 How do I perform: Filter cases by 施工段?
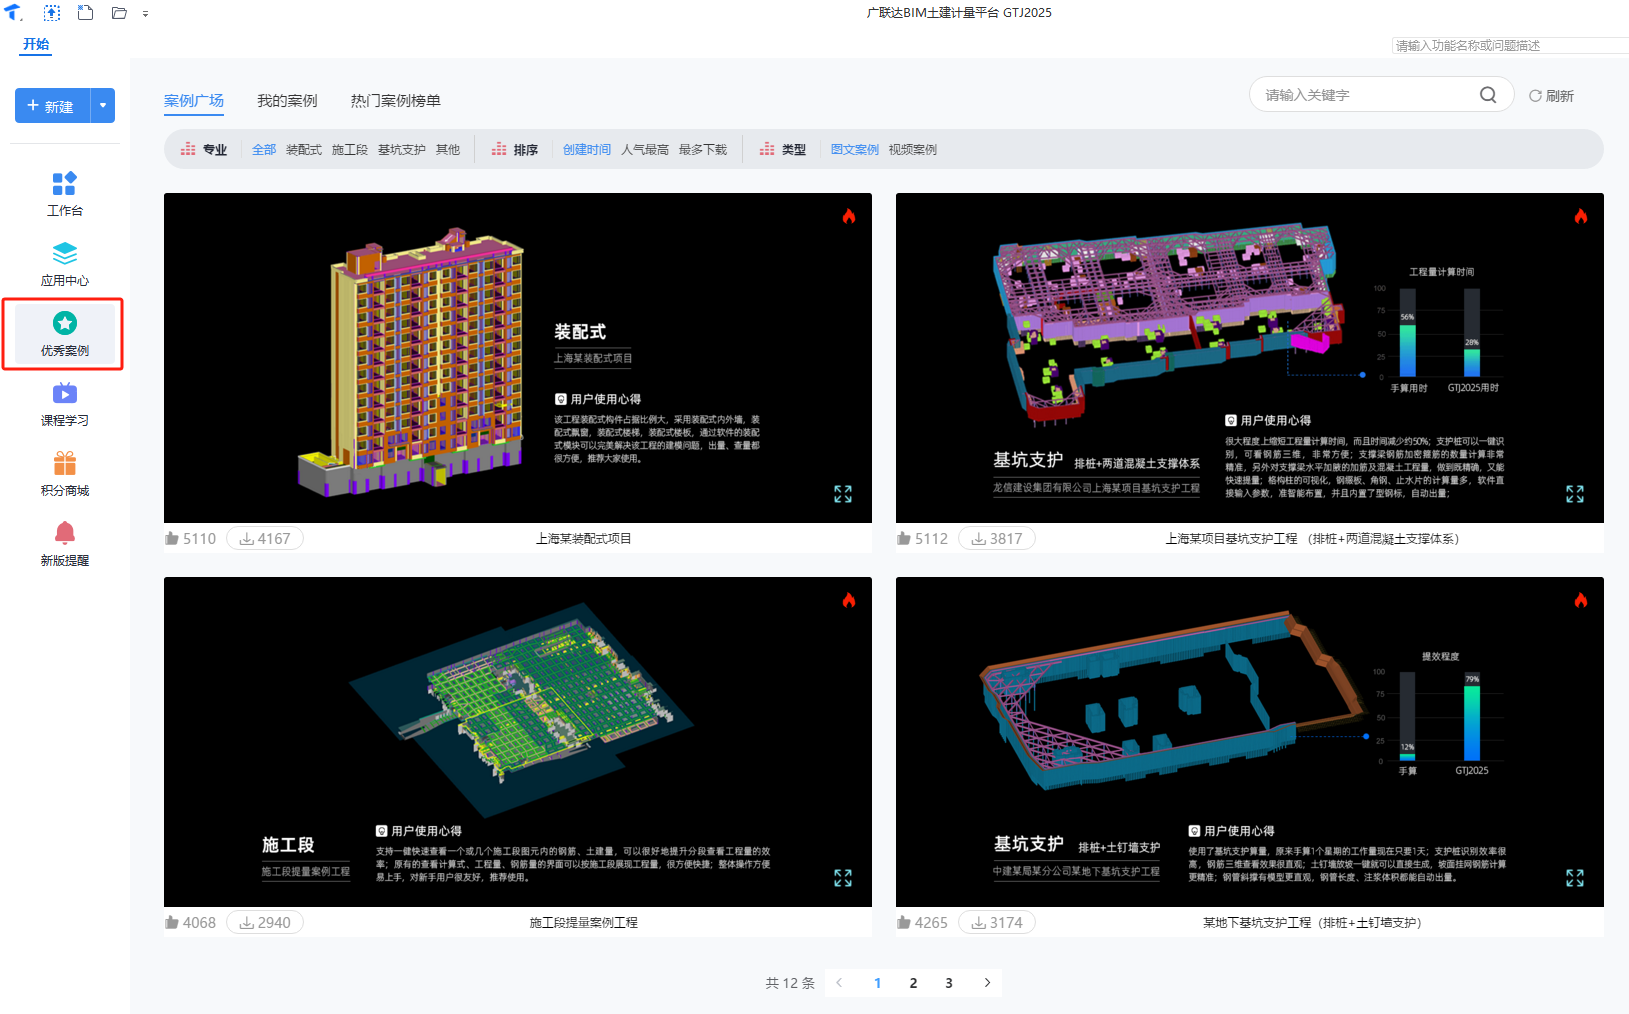[350, 149]
